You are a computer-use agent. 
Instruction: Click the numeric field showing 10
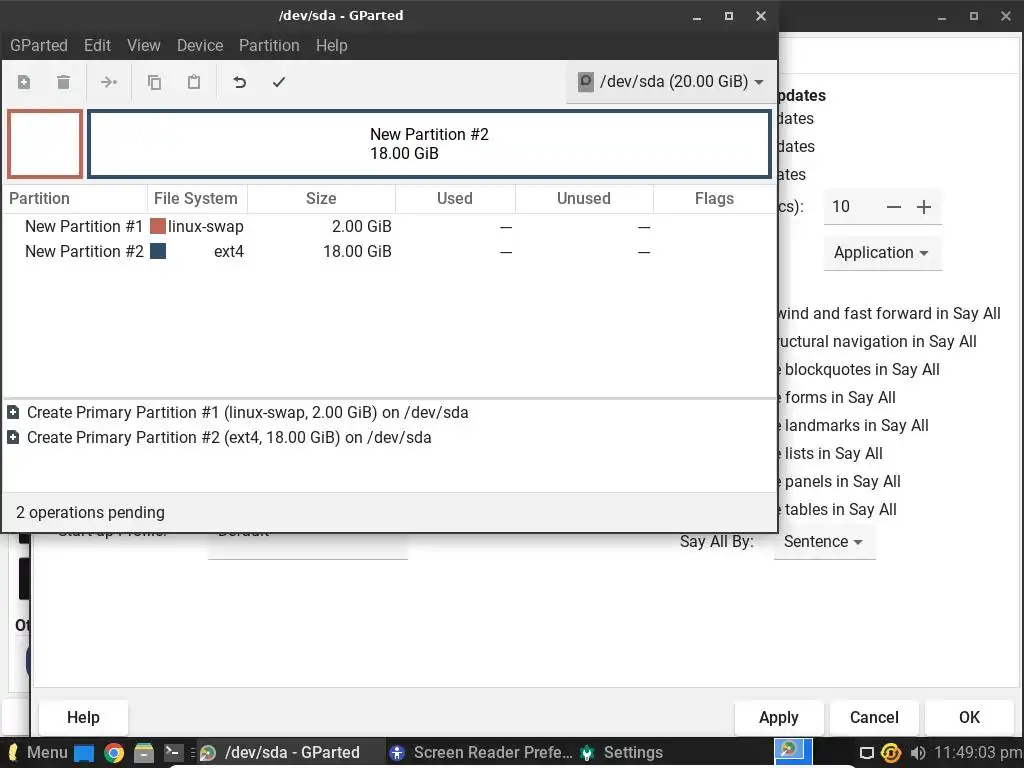click(x=852, y=207)
